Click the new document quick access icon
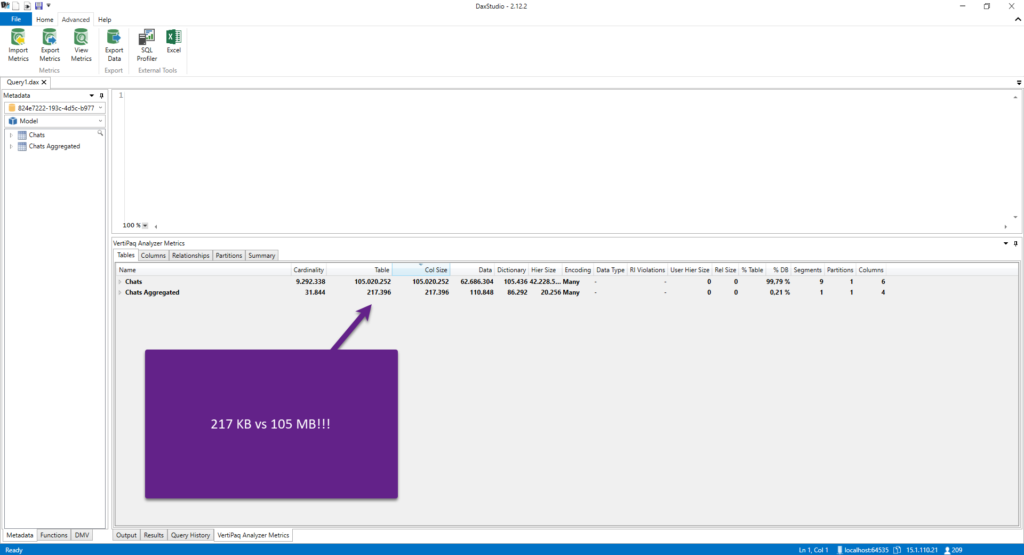The height and width of the screenshot is (555, 1024). point(16,6)
